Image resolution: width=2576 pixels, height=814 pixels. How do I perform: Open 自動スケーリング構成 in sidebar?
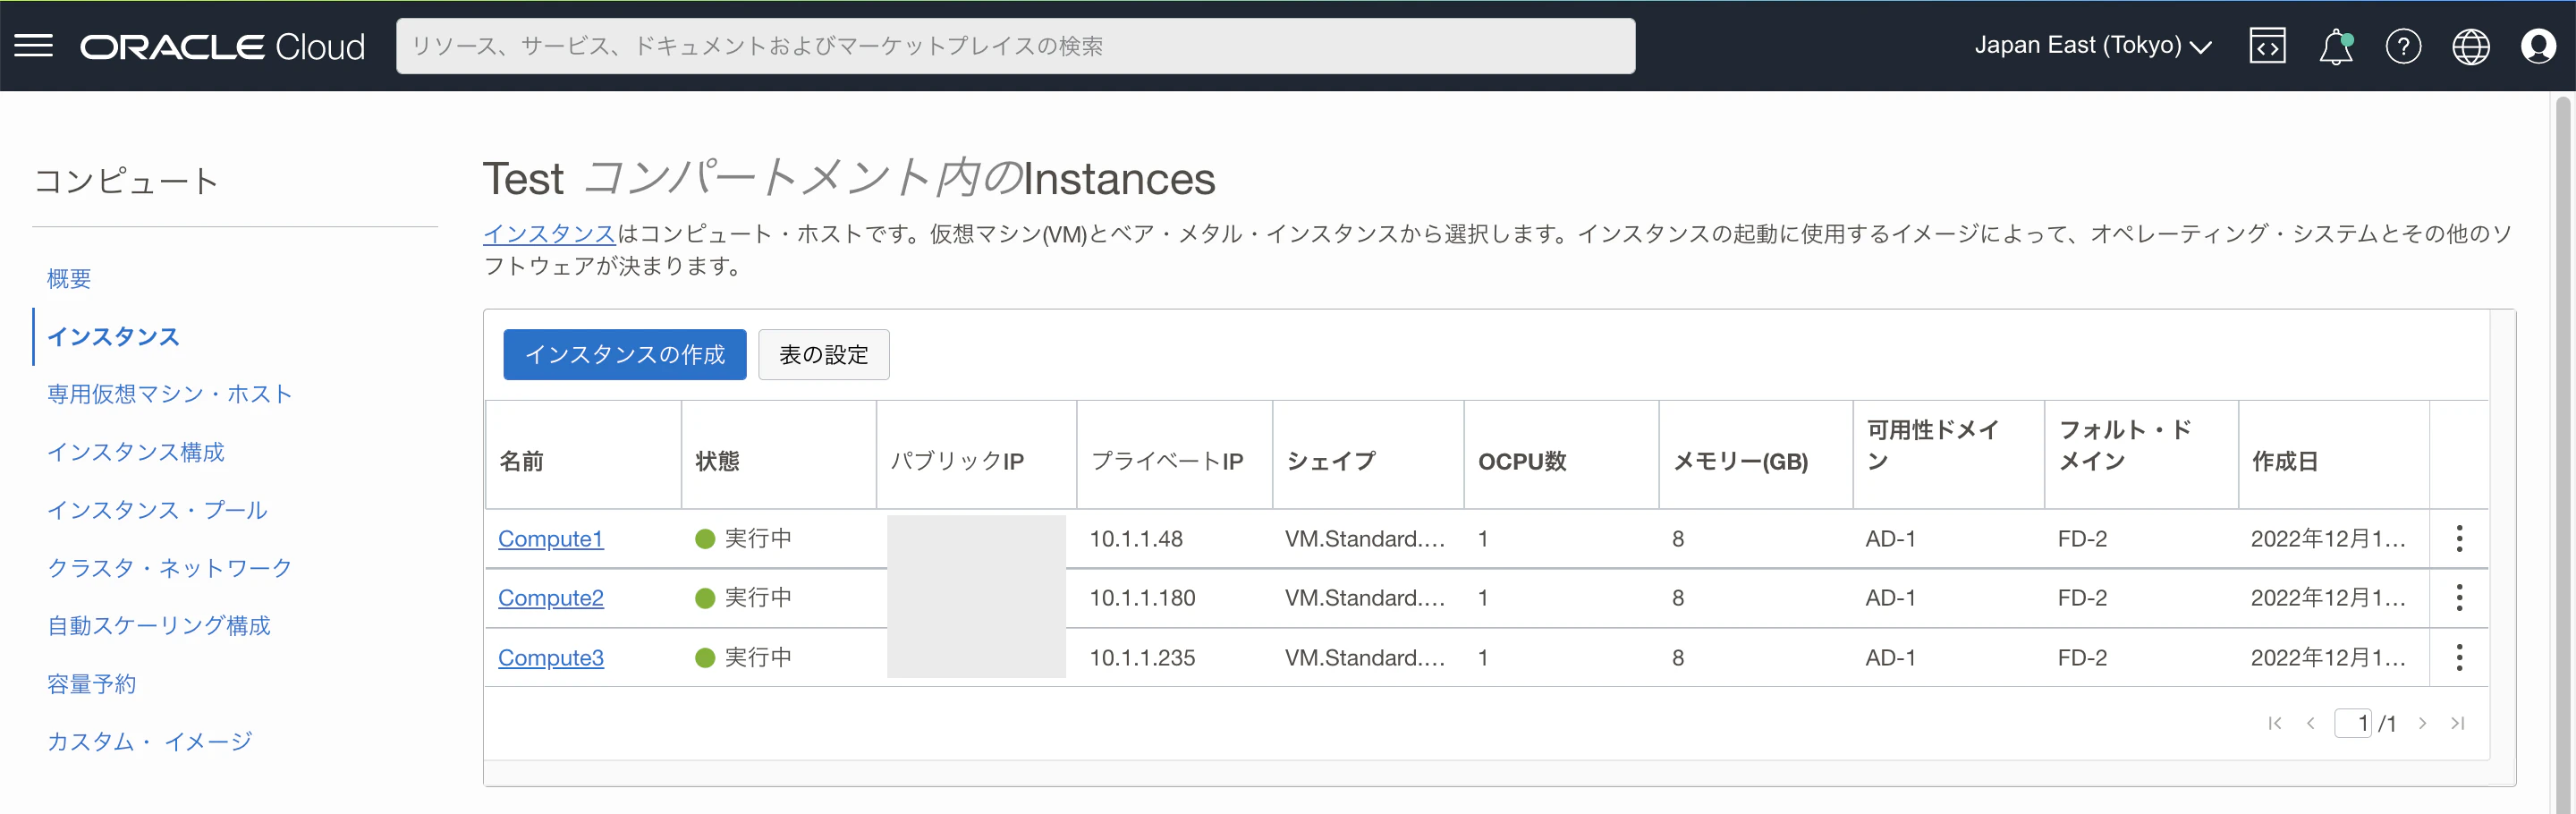tap(159, 626)
